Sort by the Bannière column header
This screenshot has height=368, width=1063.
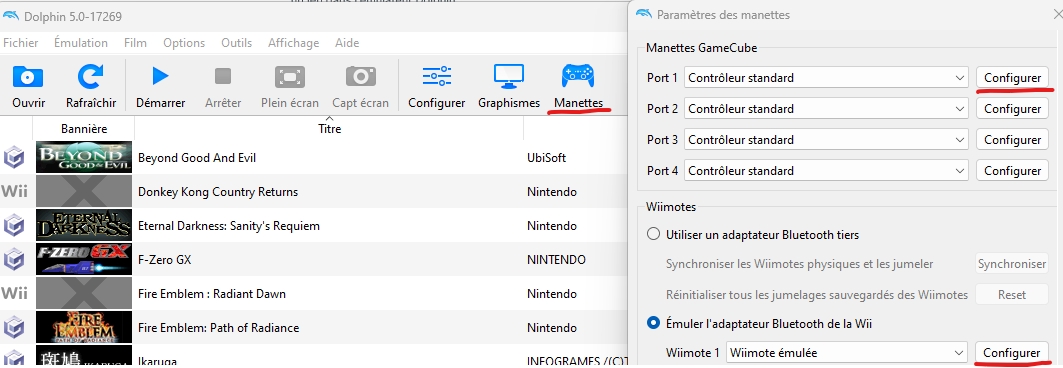pyautogui.click(x=84, y=128)
